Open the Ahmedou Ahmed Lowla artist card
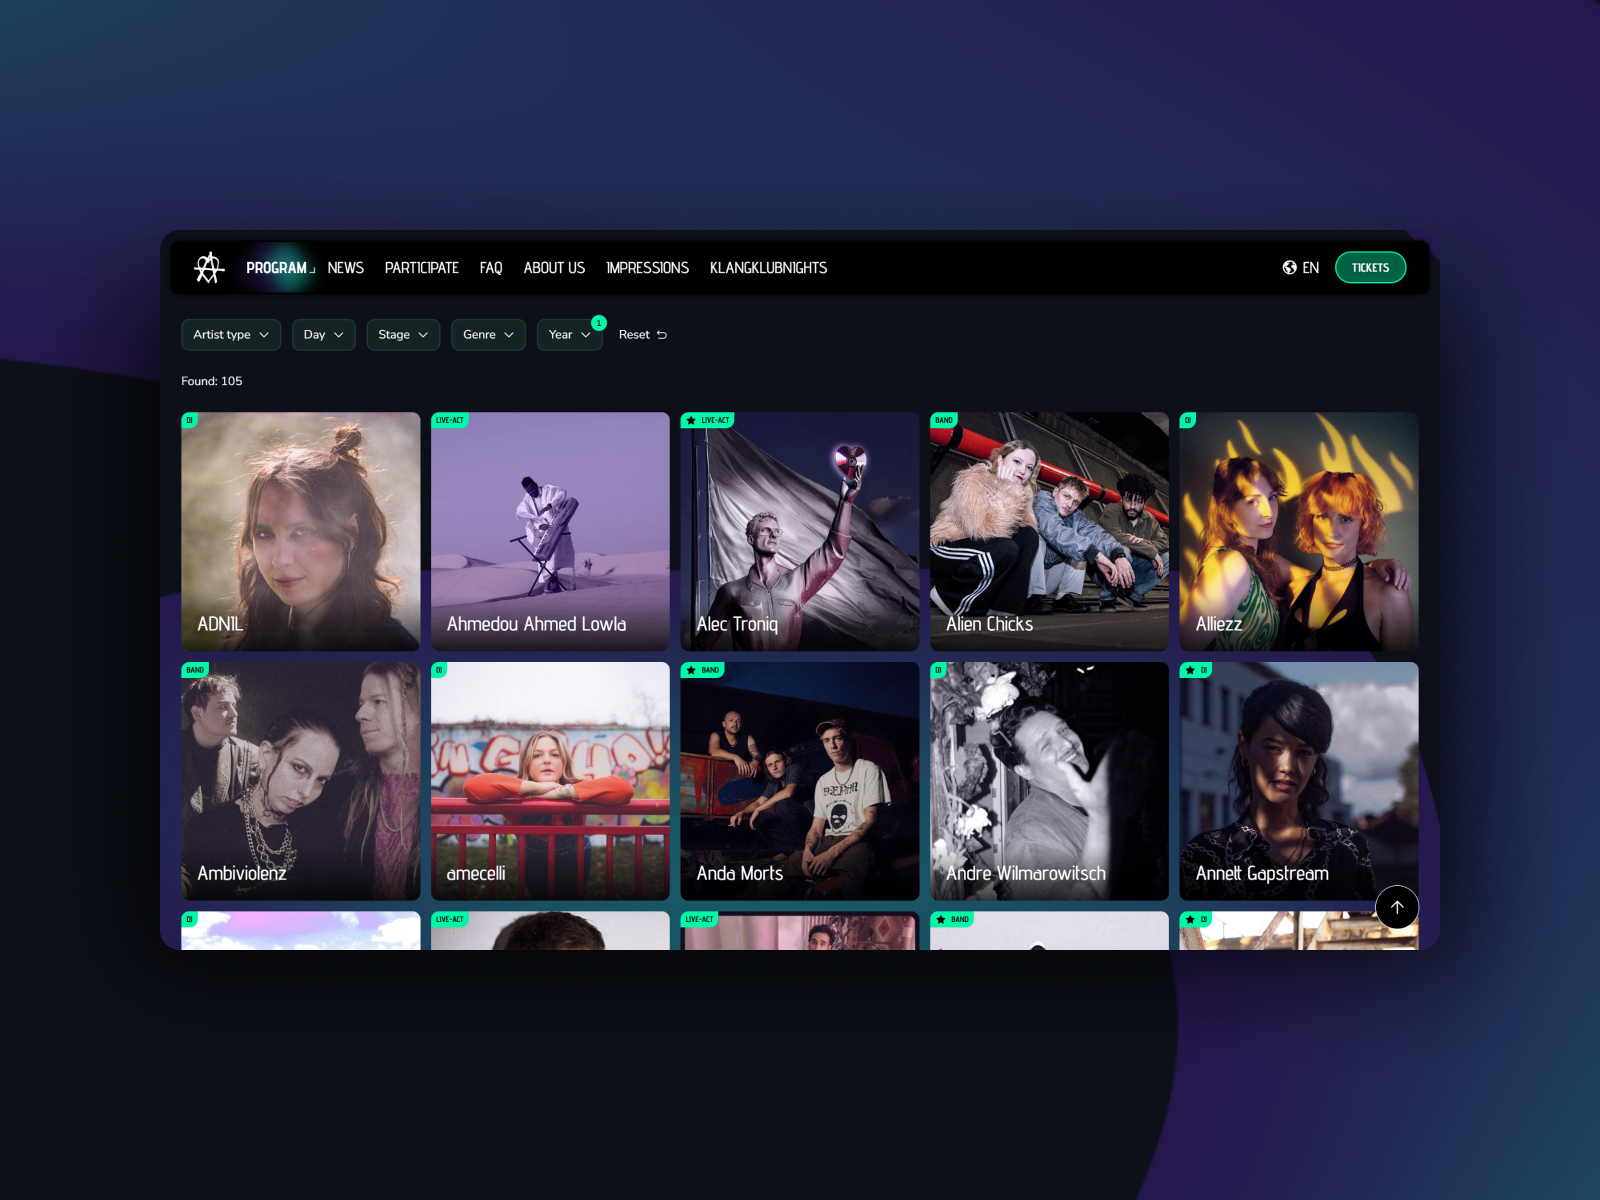 (550, 532)
